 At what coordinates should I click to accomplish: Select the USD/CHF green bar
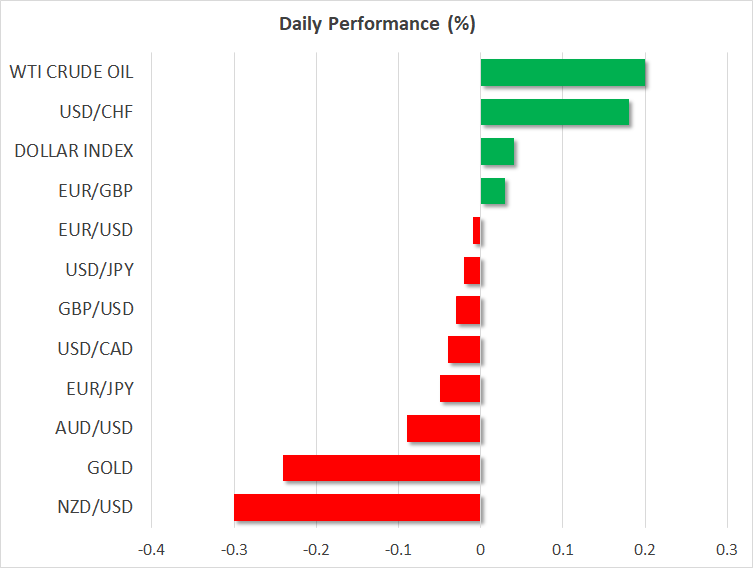(x=555, y=112)
